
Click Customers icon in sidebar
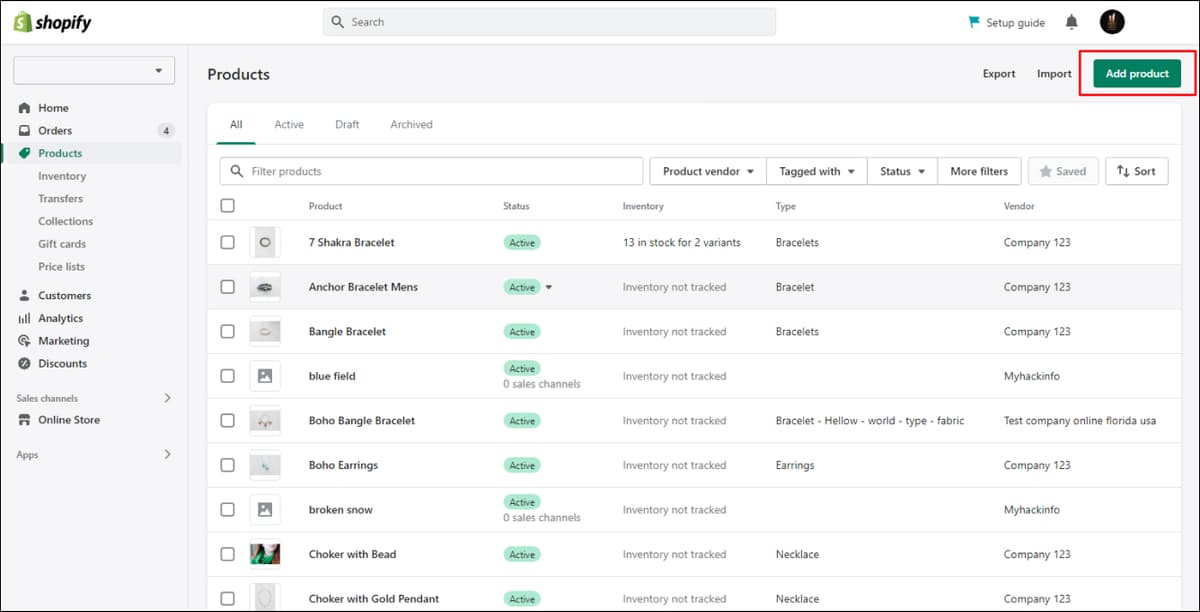[x=25, y=296]
